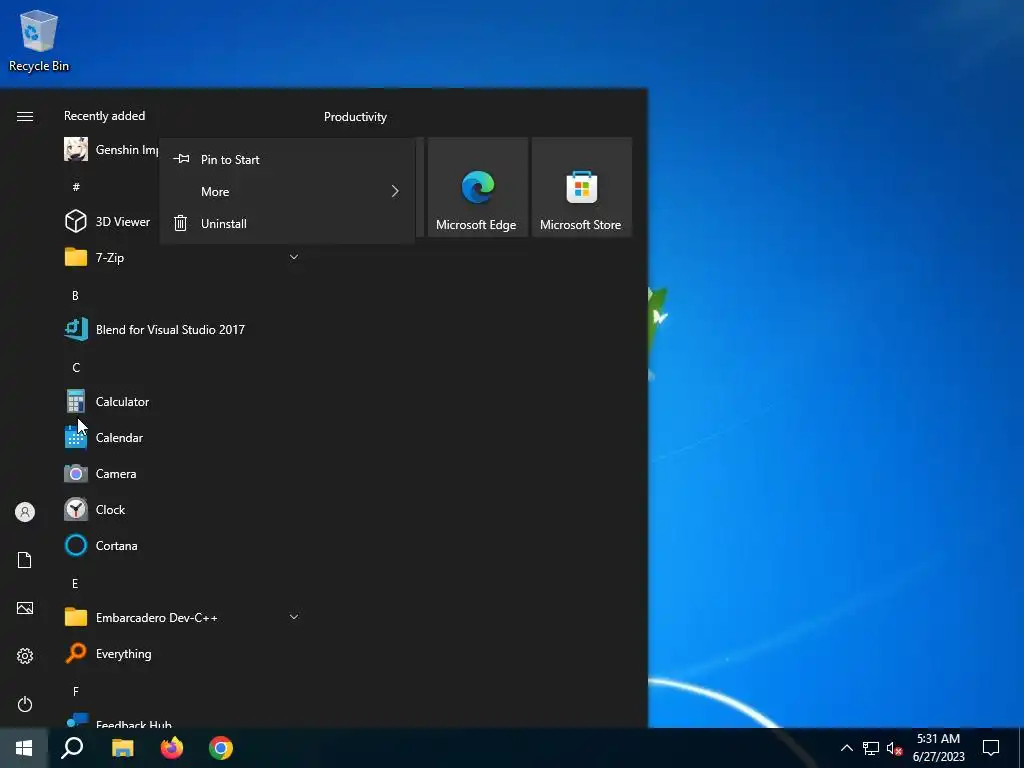This screenshot has width=1024, height=768.
Task: Click the Recently added heading
Action: (x=104, y=116)
